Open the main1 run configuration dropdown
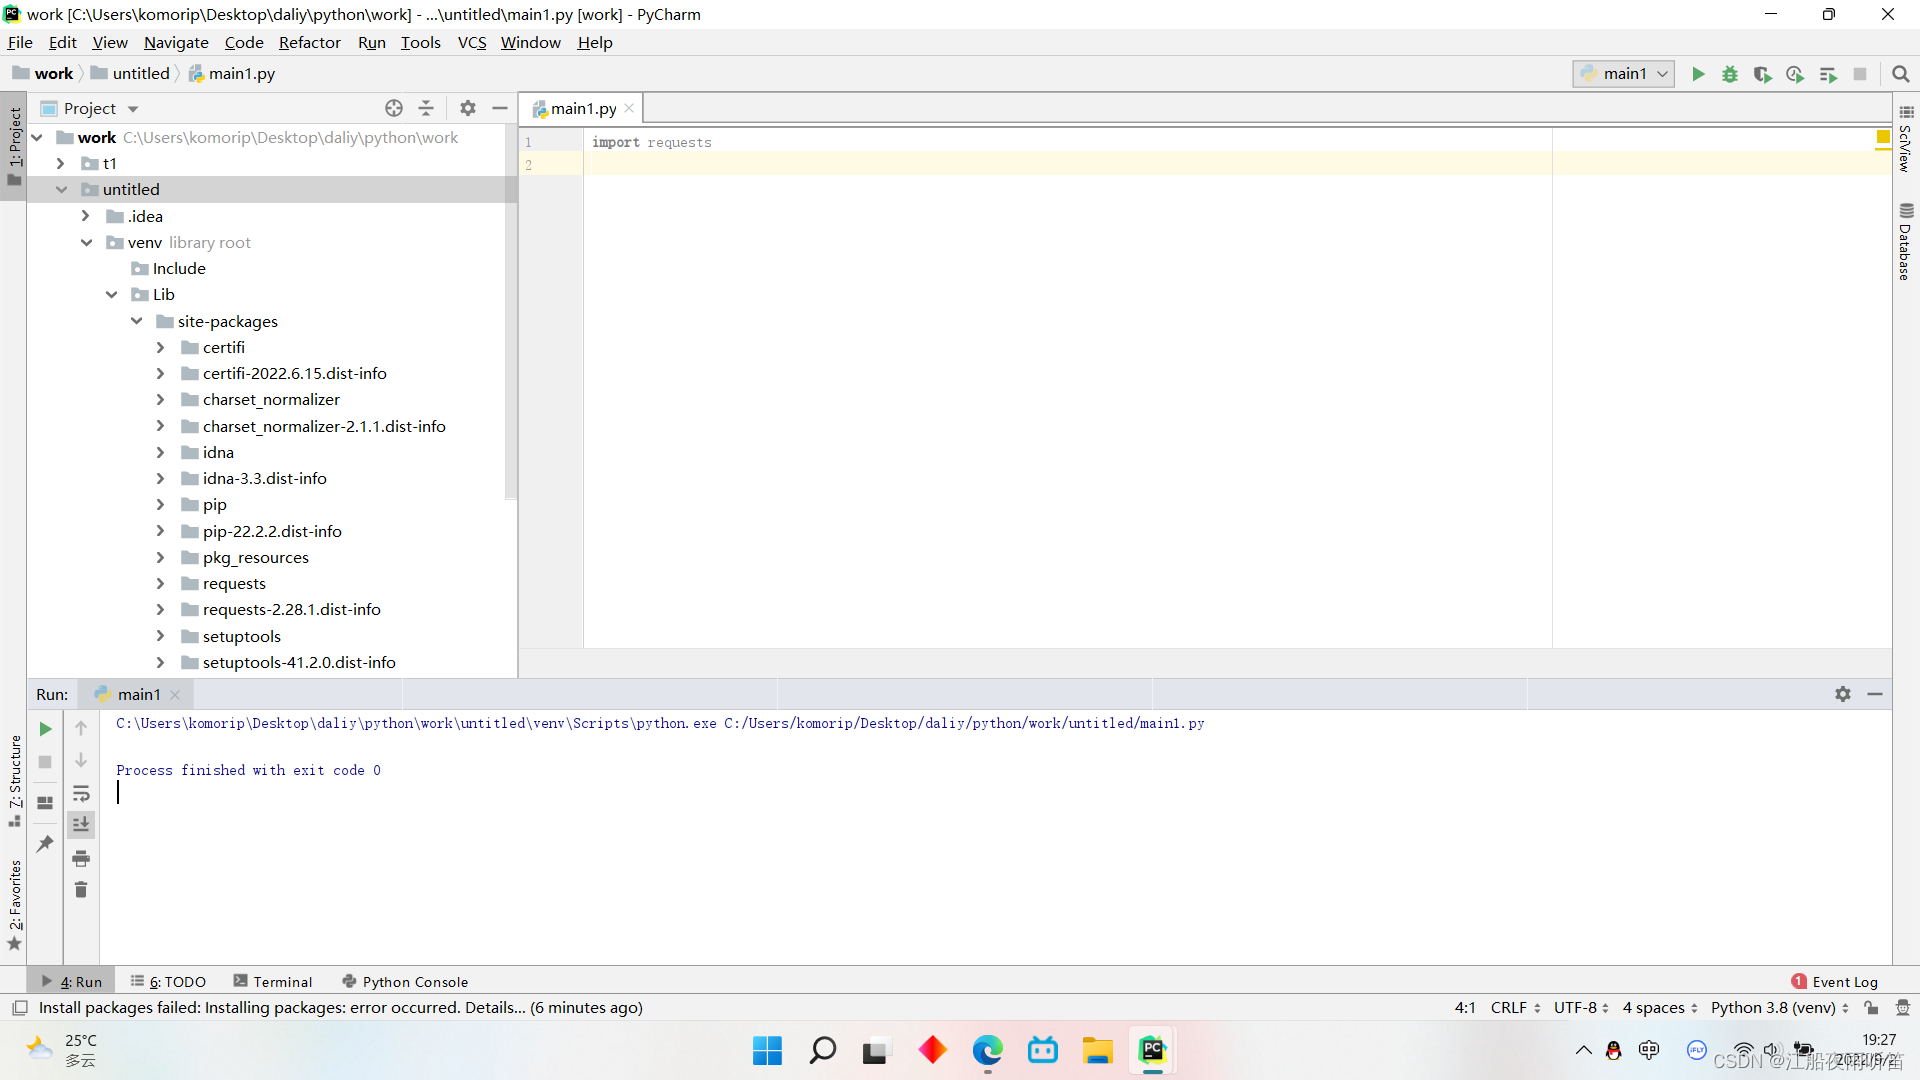 1625,74
